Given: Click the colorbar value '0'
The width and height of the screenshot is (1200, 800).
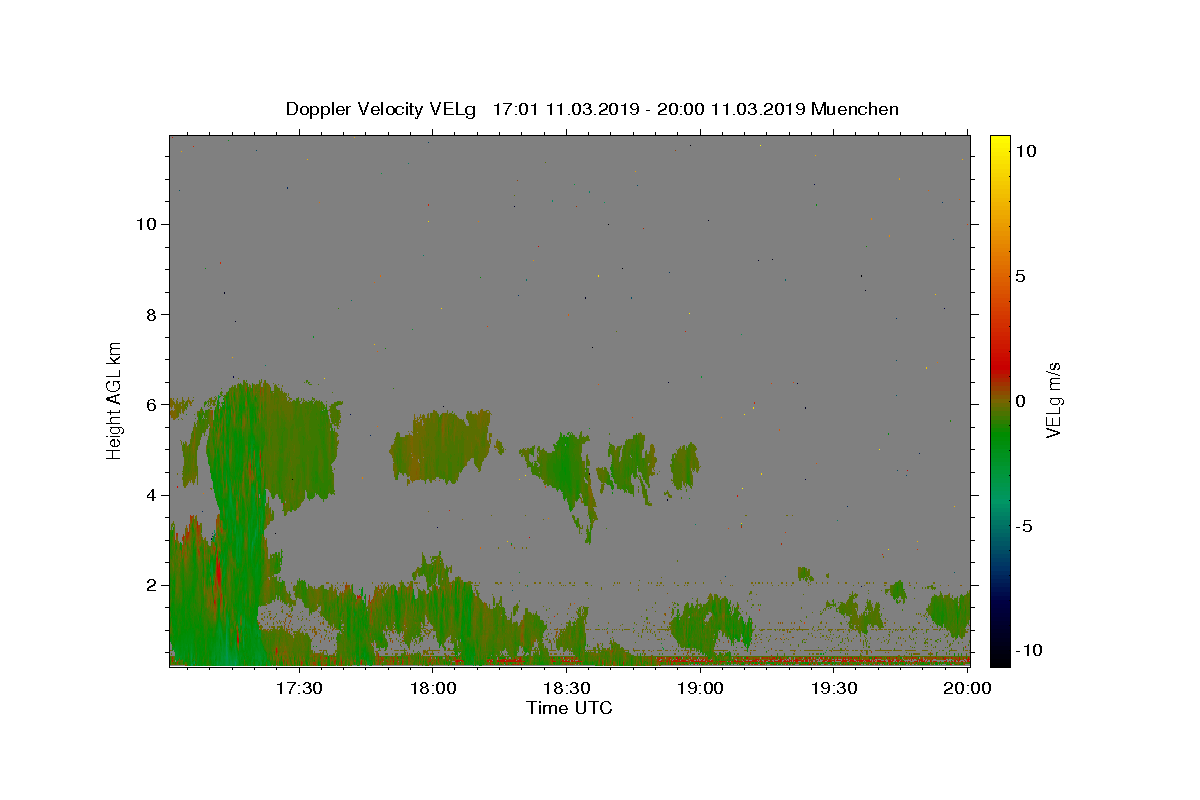Looking at the screenshot, I should (1020, 401).
